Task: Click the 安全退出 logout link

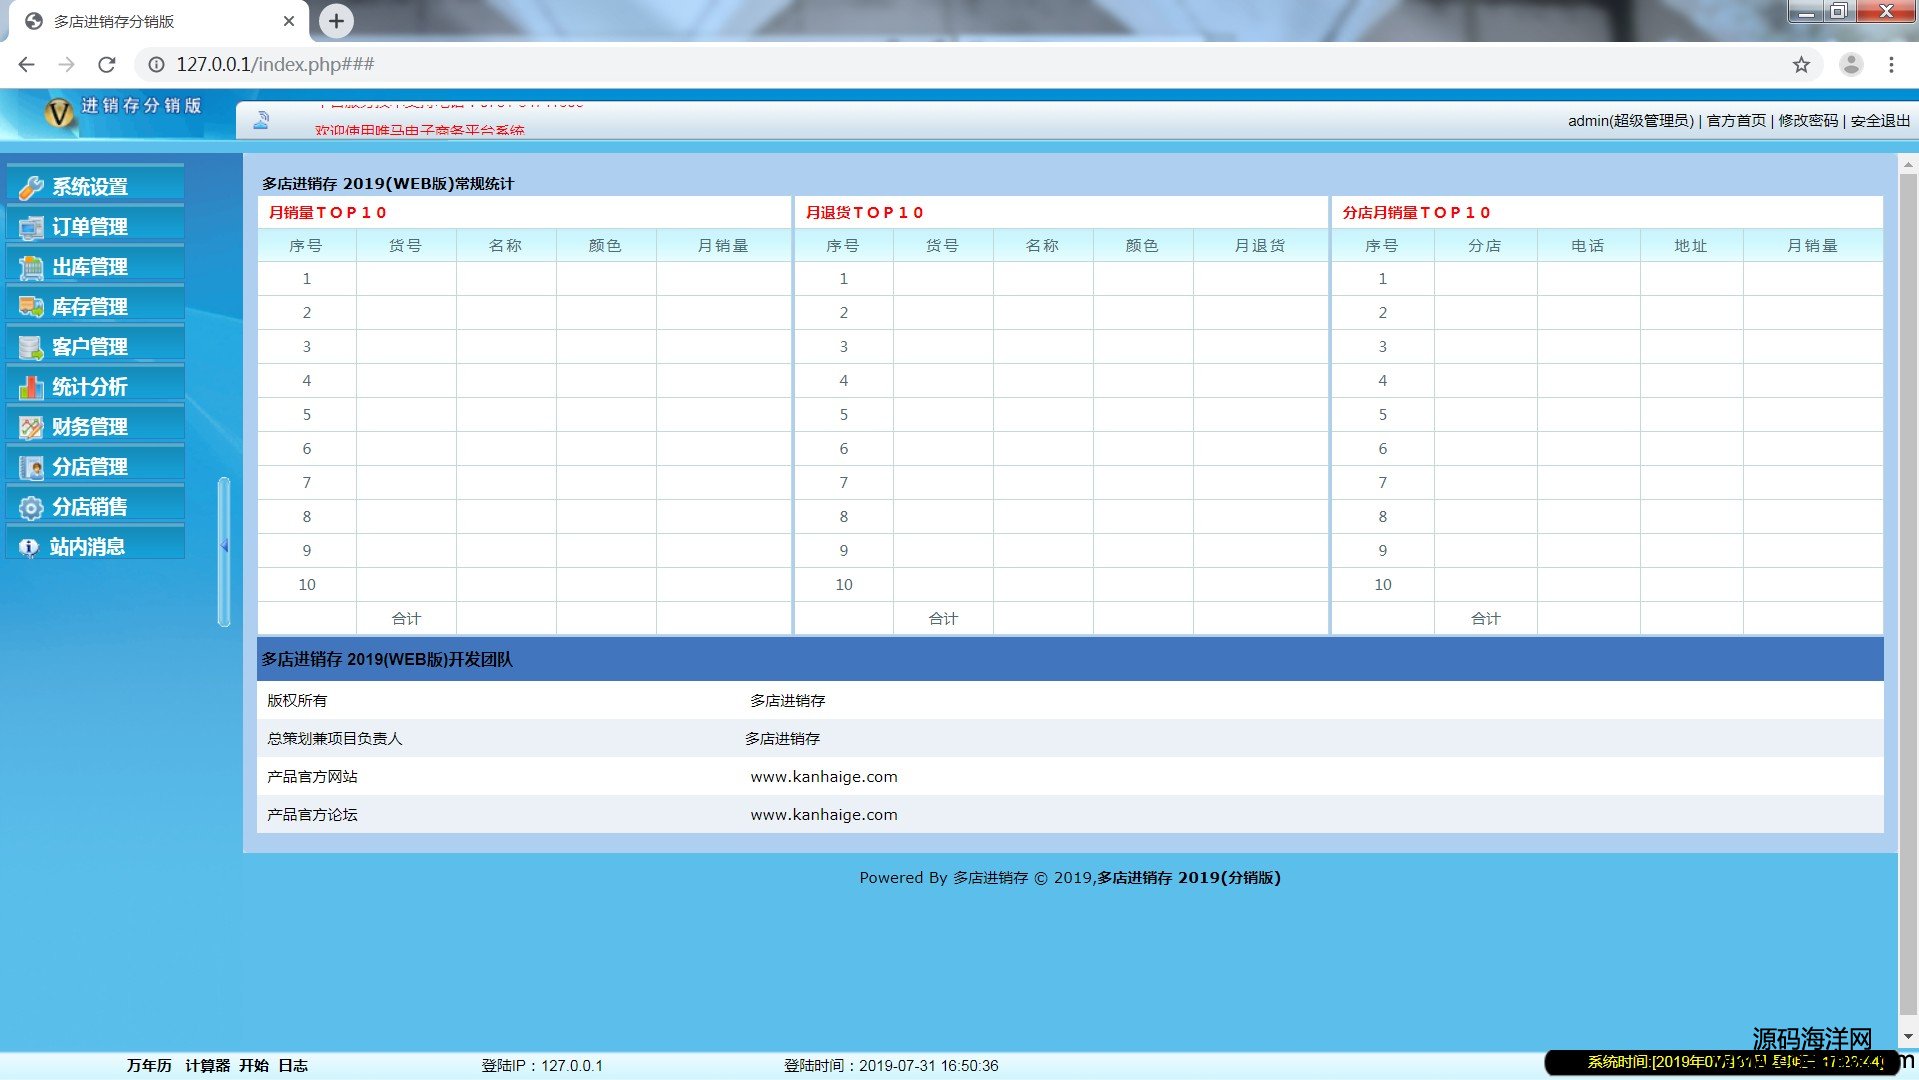Action: pos(1880,121)
